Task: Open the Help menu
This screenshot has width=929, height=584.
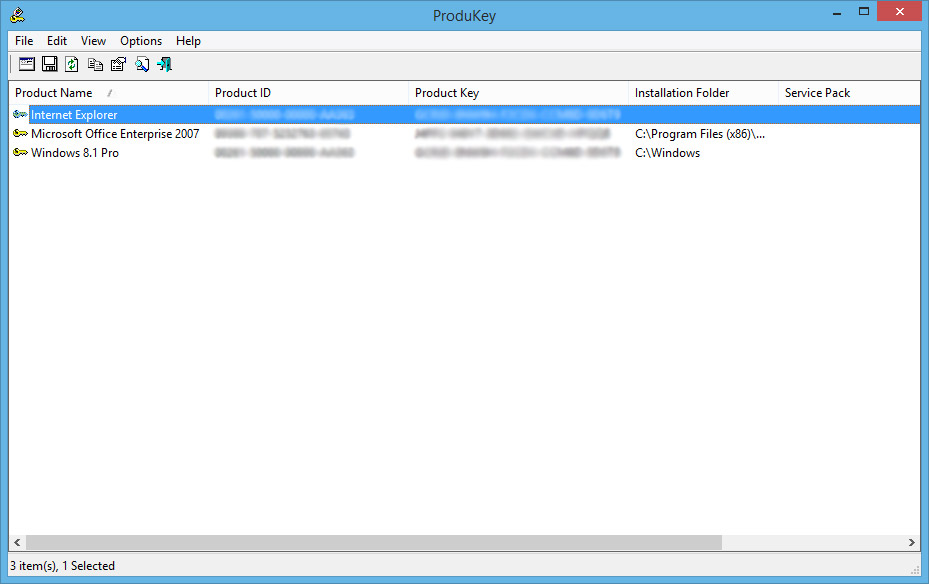Action: click(x=188, y=41)
